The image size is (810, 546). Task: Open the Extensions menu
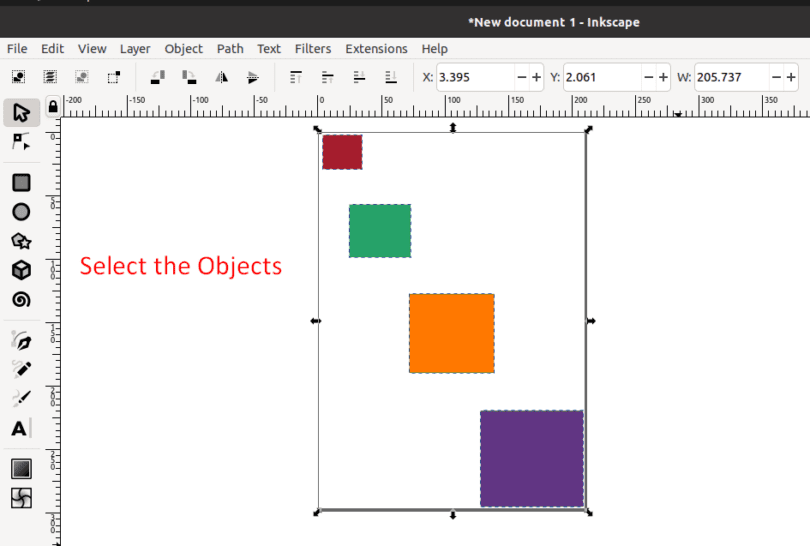(x=377, y=49)
